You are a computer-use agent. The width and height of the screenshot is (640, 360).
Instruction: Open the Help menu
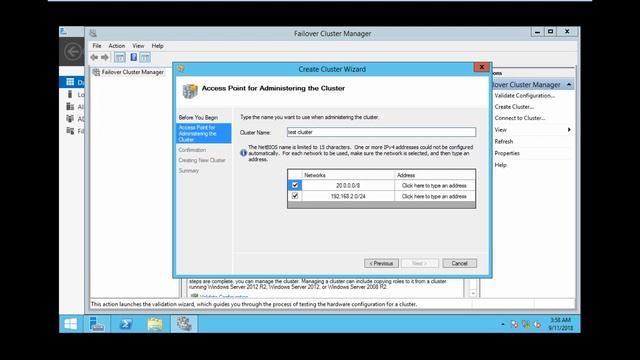coord(158,46)
